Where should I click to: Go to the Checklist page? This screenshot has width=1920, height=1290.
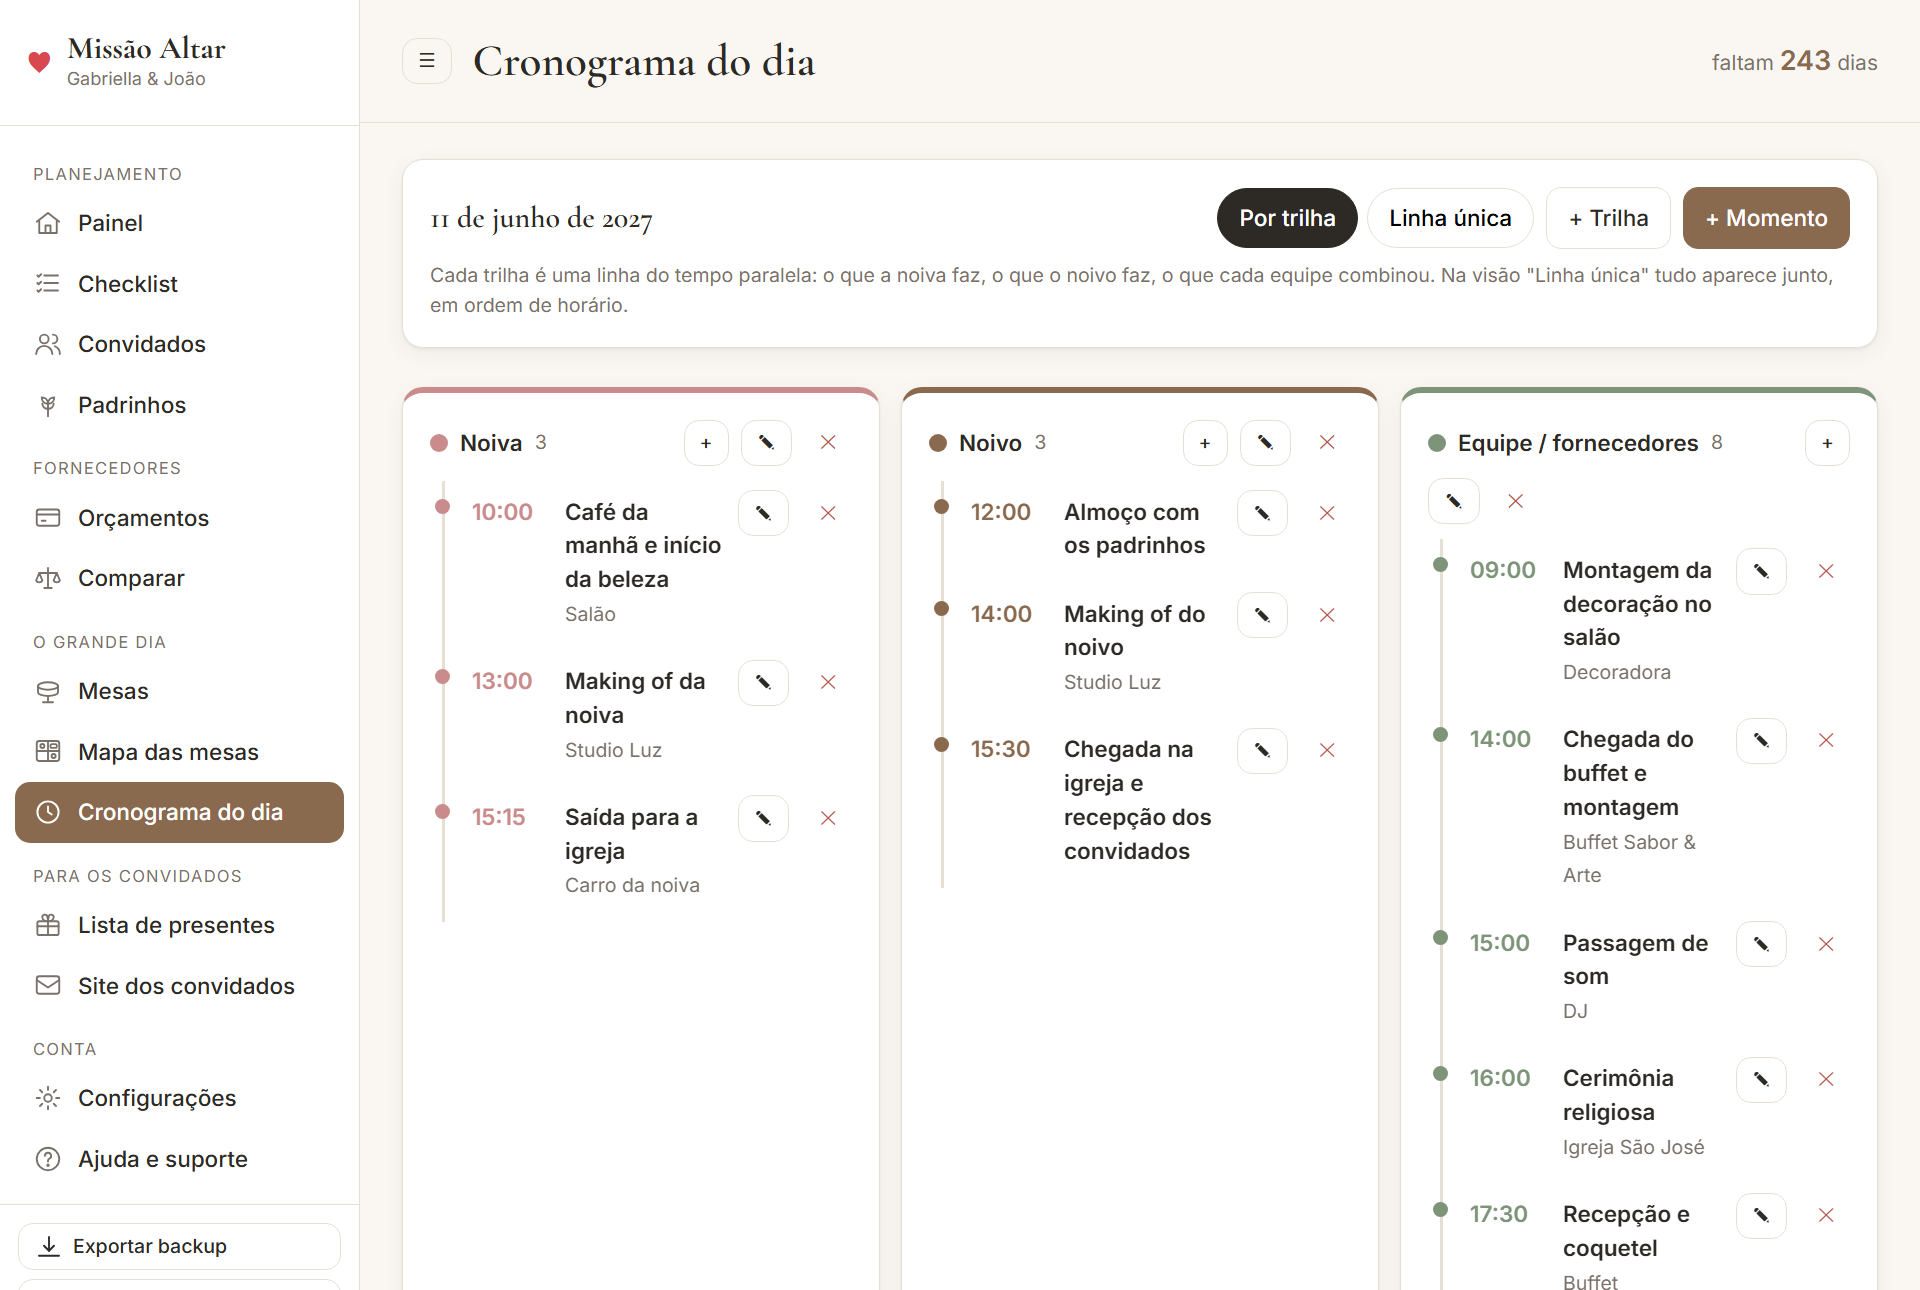coord(179,284)
